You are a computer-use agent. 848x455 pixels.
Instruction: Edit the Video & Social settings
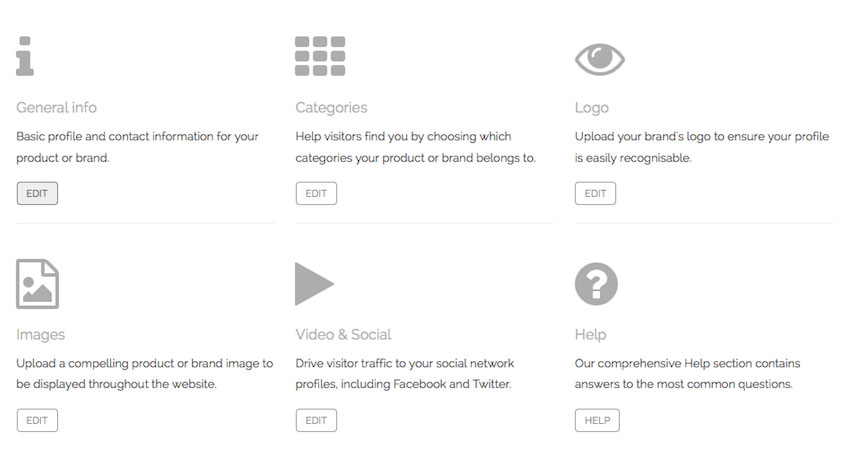[316, 420]
